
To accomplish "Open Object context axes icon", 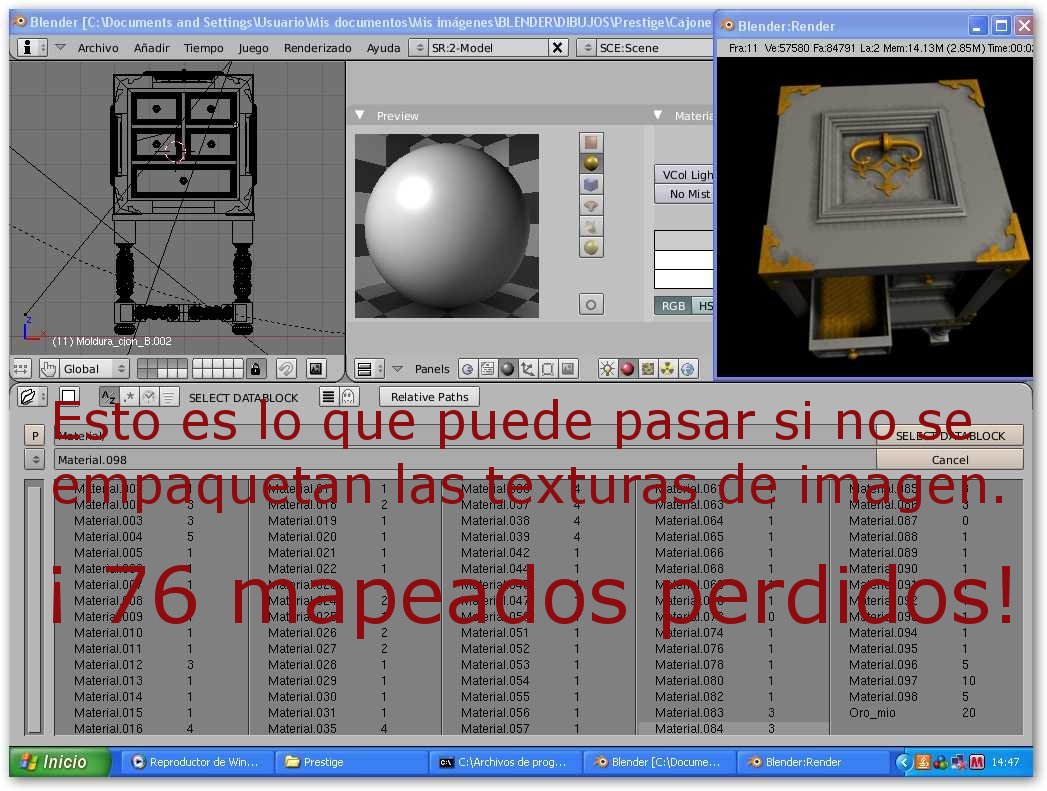I will coord(528,369).
